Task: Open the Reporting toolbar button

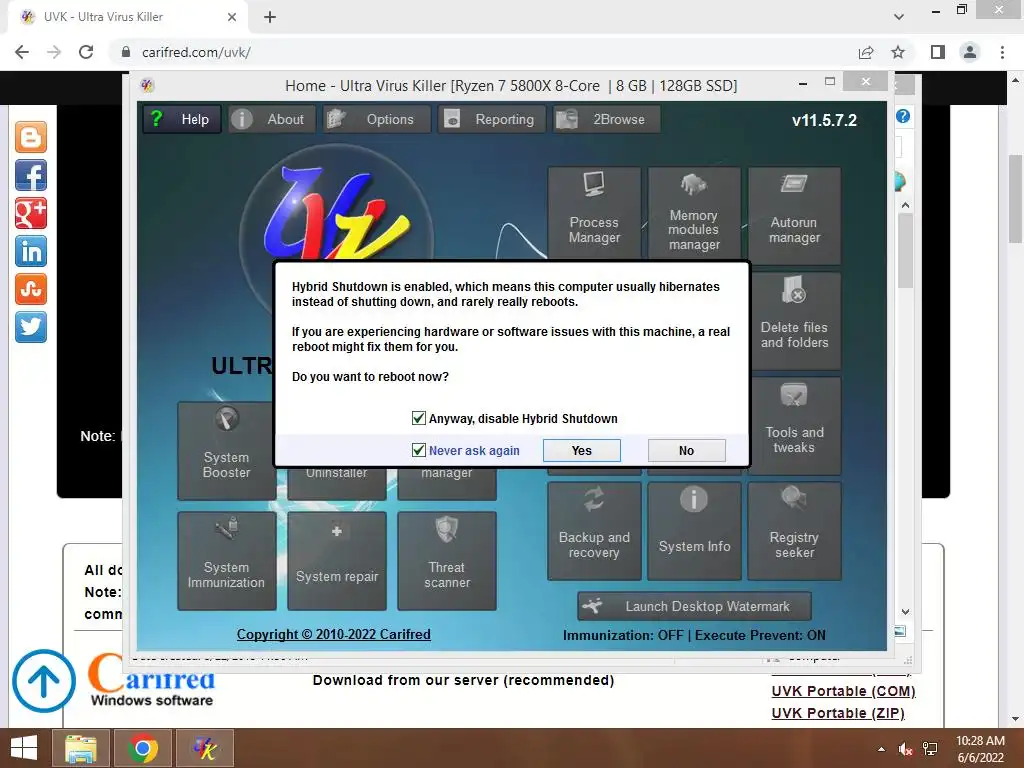Action: [x=492, y=120]
